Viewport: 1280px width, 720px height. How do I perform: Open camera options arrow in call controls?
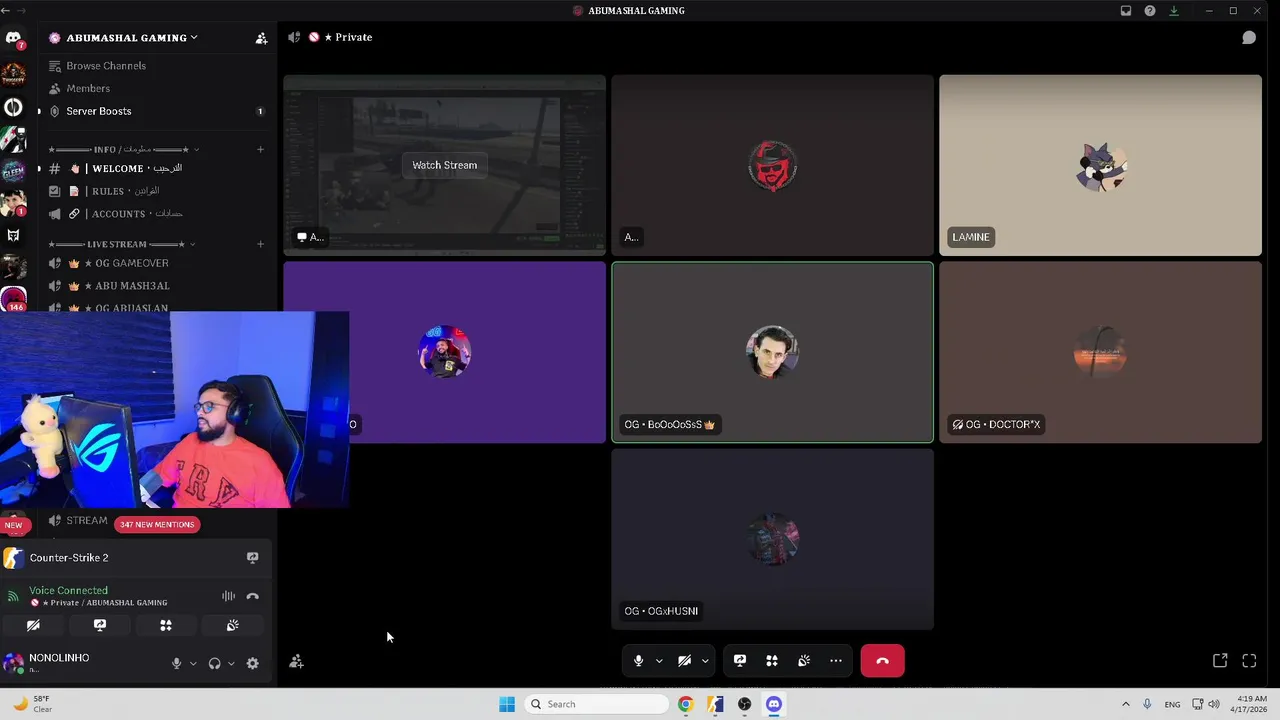click(705, 661)
